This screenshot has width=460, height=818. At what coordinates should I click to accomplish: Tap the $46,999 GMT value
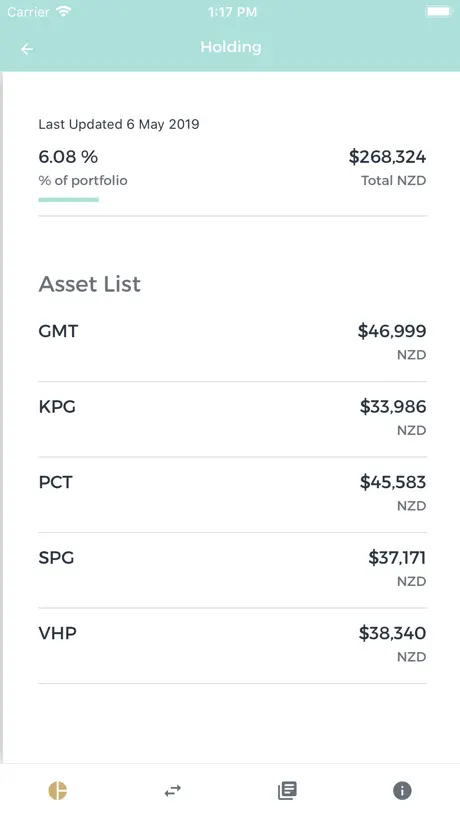[392, 331]
